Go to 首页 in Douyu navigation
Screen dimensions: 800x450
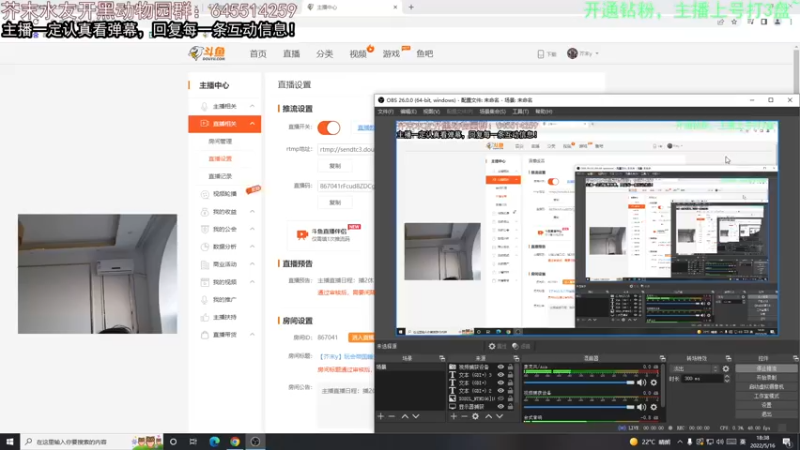(258, 54)
